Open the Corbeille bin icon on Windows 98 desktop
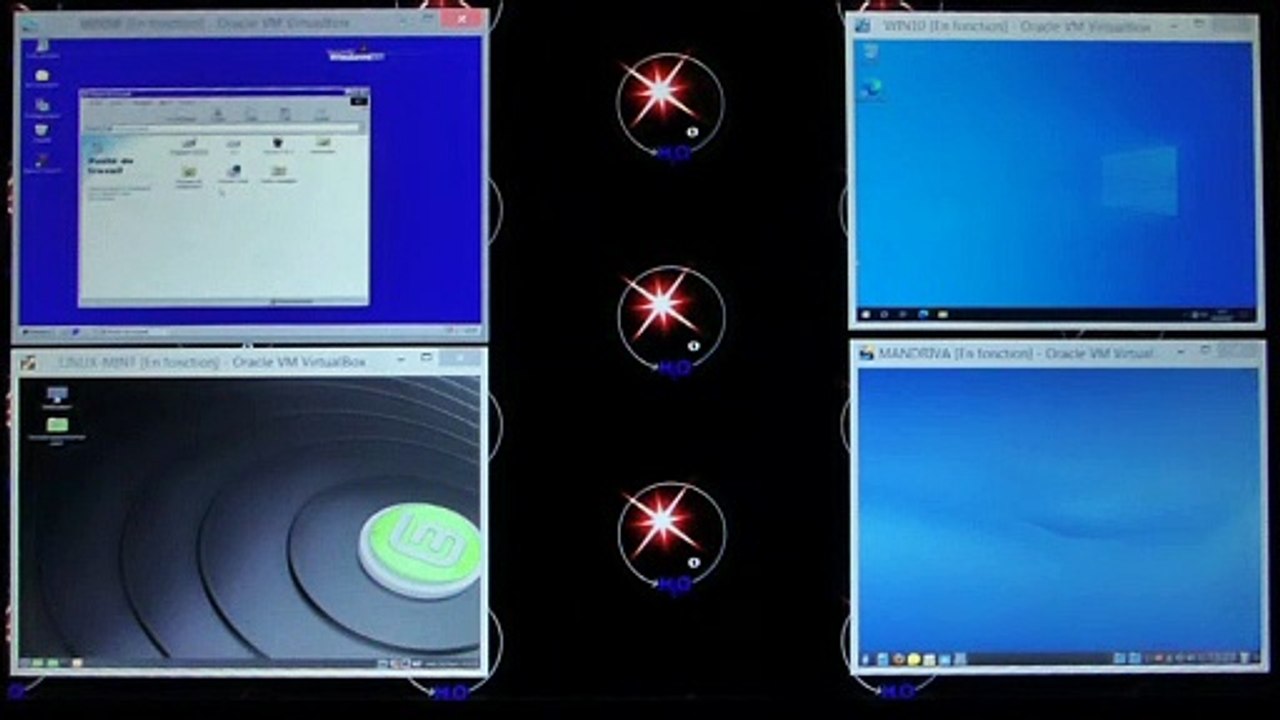This screenshot has width=1280, height=720. click(x=41, y=132)
